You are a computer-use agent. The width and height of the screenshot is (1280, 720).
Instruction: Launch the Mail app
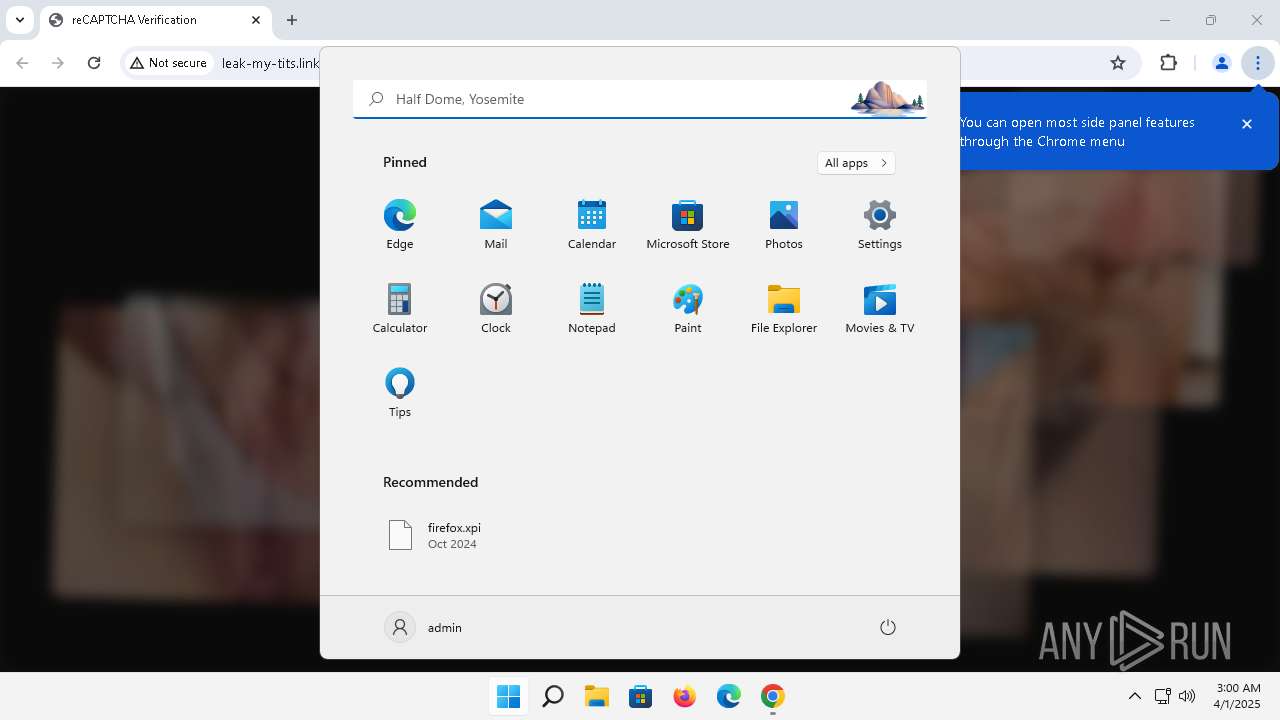click(496, 225)
